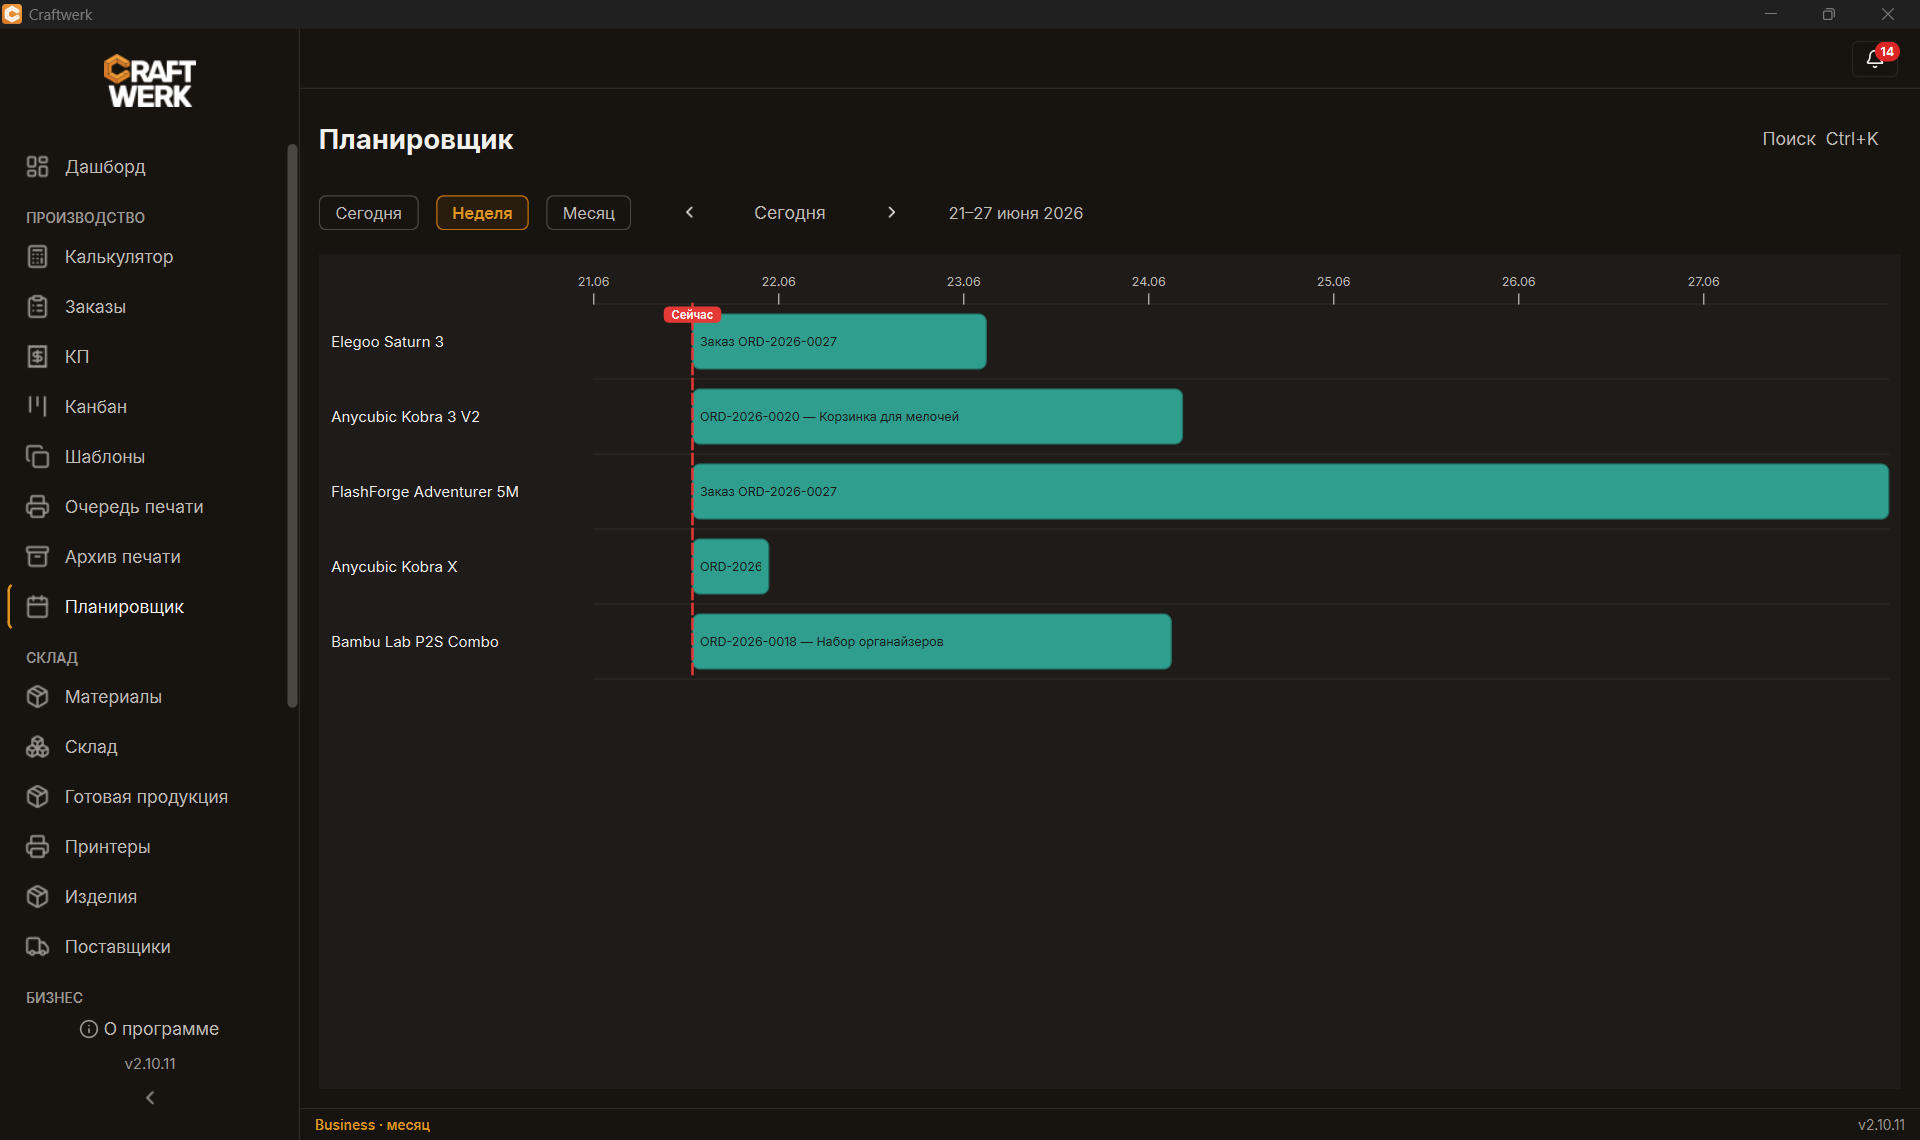The width and height of the screenshot is (1920, 1140).
Task: Click the Elegoo Saturn 3 printer row label
Action: [387, 342]
